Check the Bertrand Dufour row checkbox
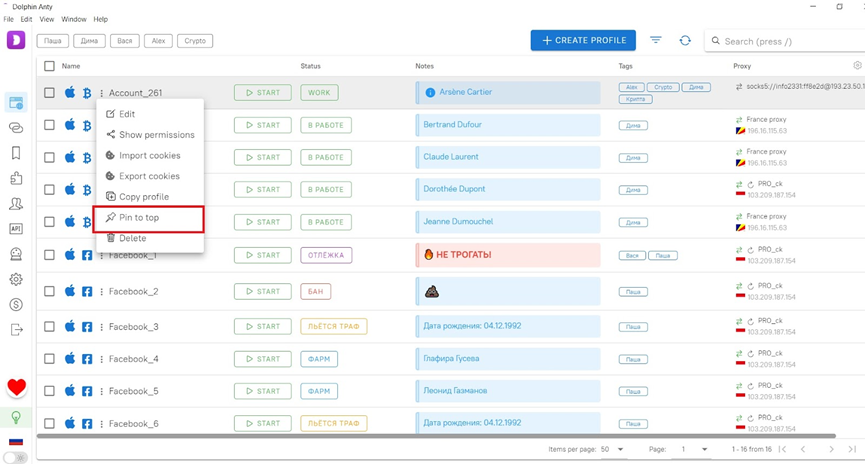Viewport: 865px width, 464px height. pyautogui.click(x=49, y=125)
